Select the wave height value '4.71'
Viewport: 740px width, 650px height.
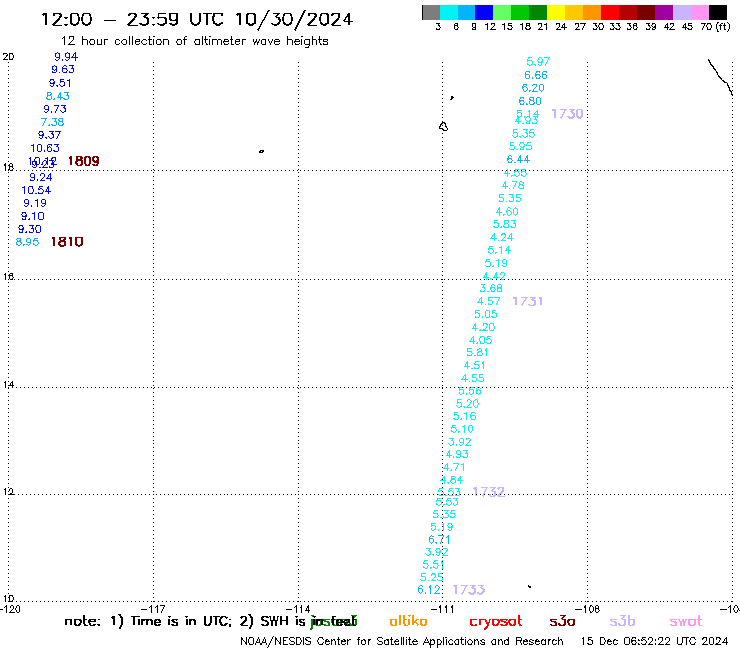point(454,467)
